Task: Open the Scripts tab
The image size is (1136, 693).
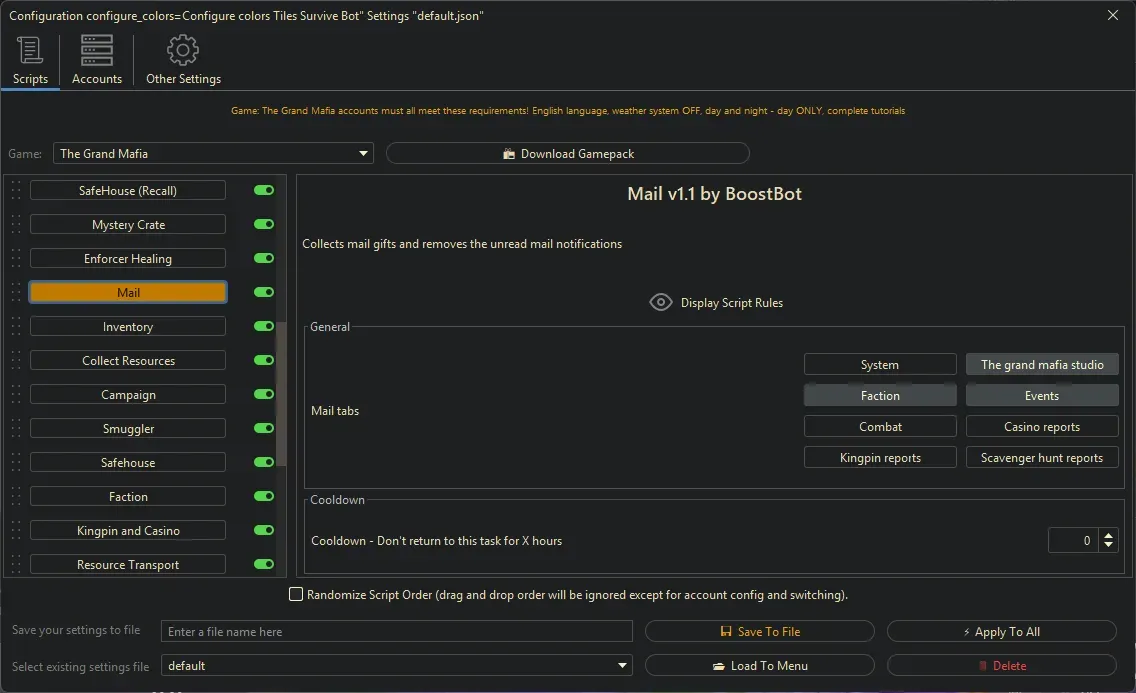Action: 30,61
